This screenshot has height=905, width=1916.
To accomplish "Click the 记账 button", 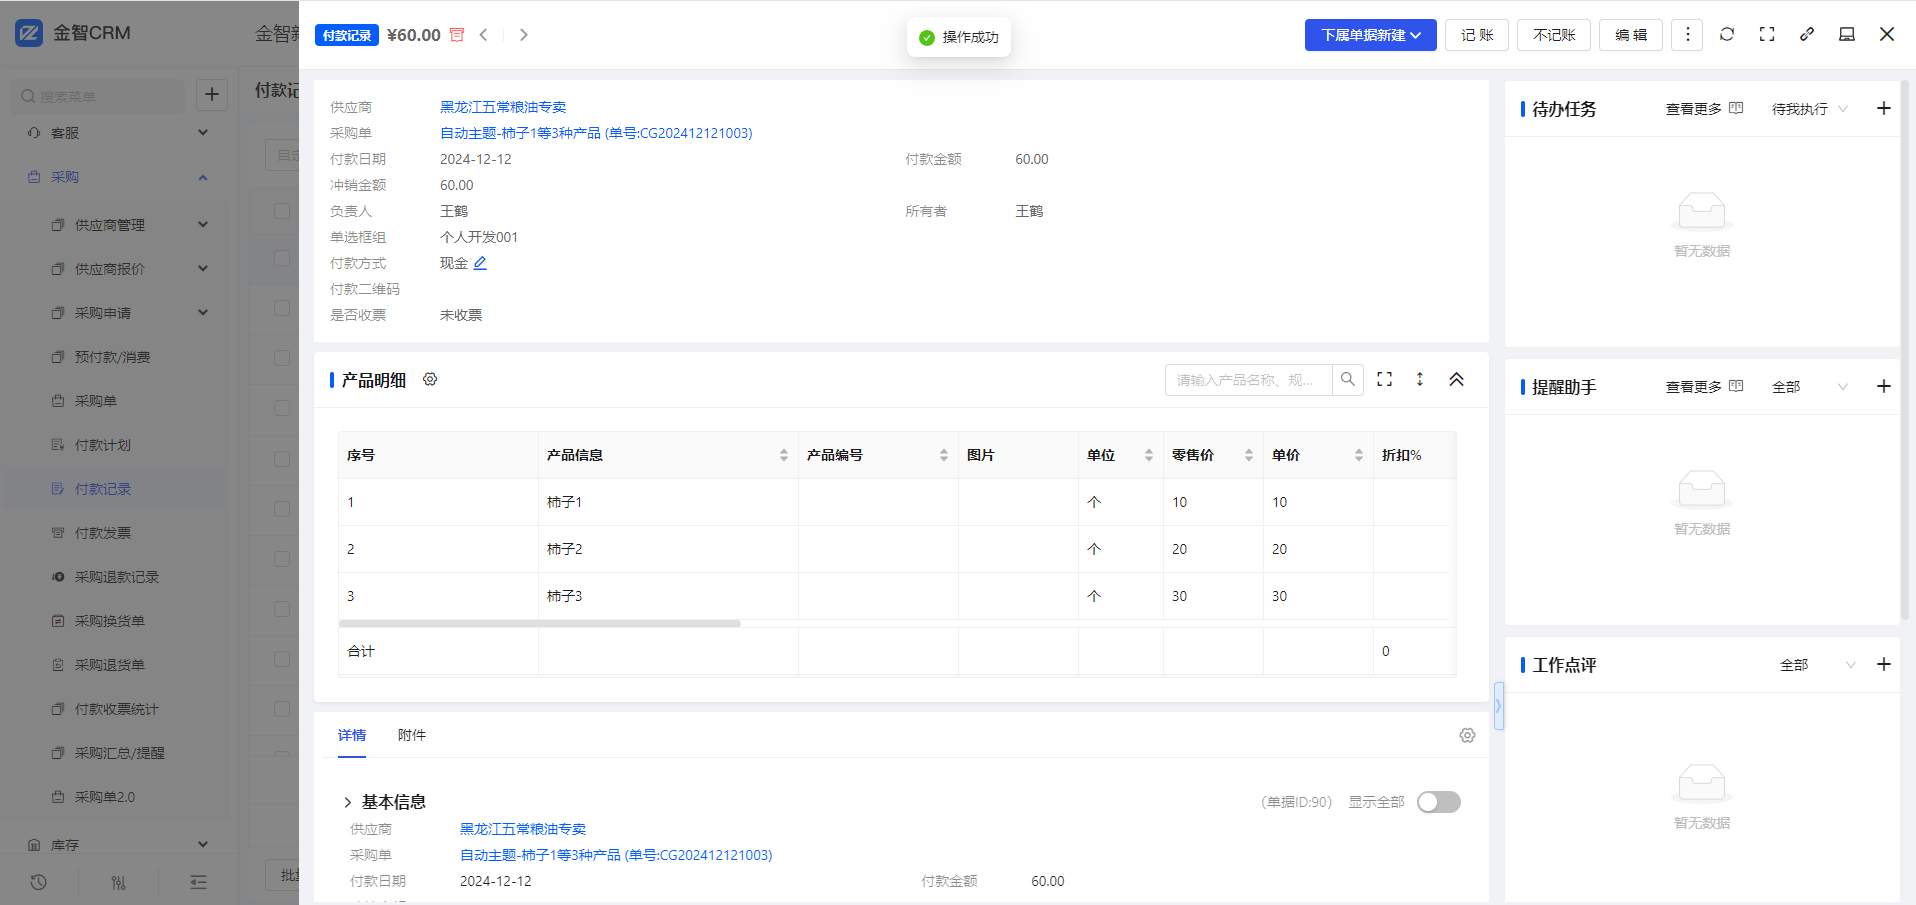I will (x=1476, y=35).
